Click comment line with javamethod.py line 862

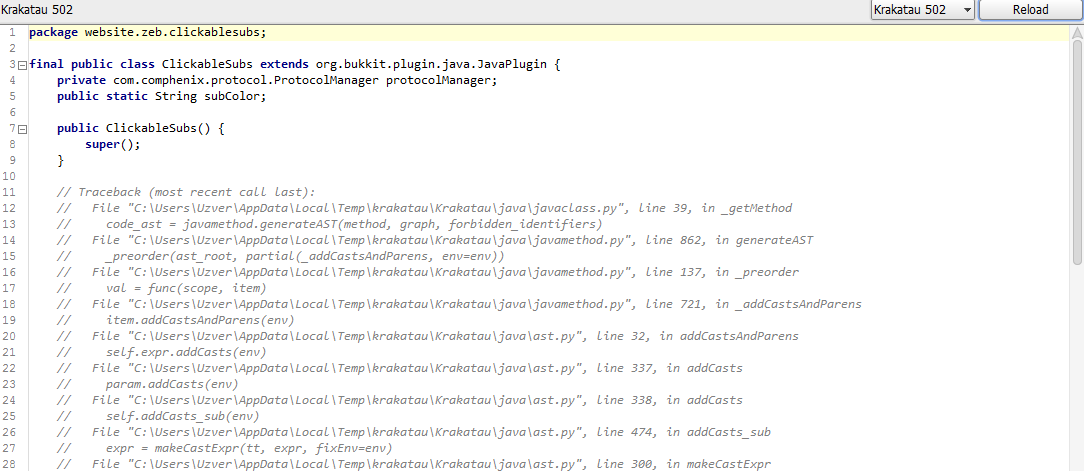pyautogui.click(x=435, y=240)
